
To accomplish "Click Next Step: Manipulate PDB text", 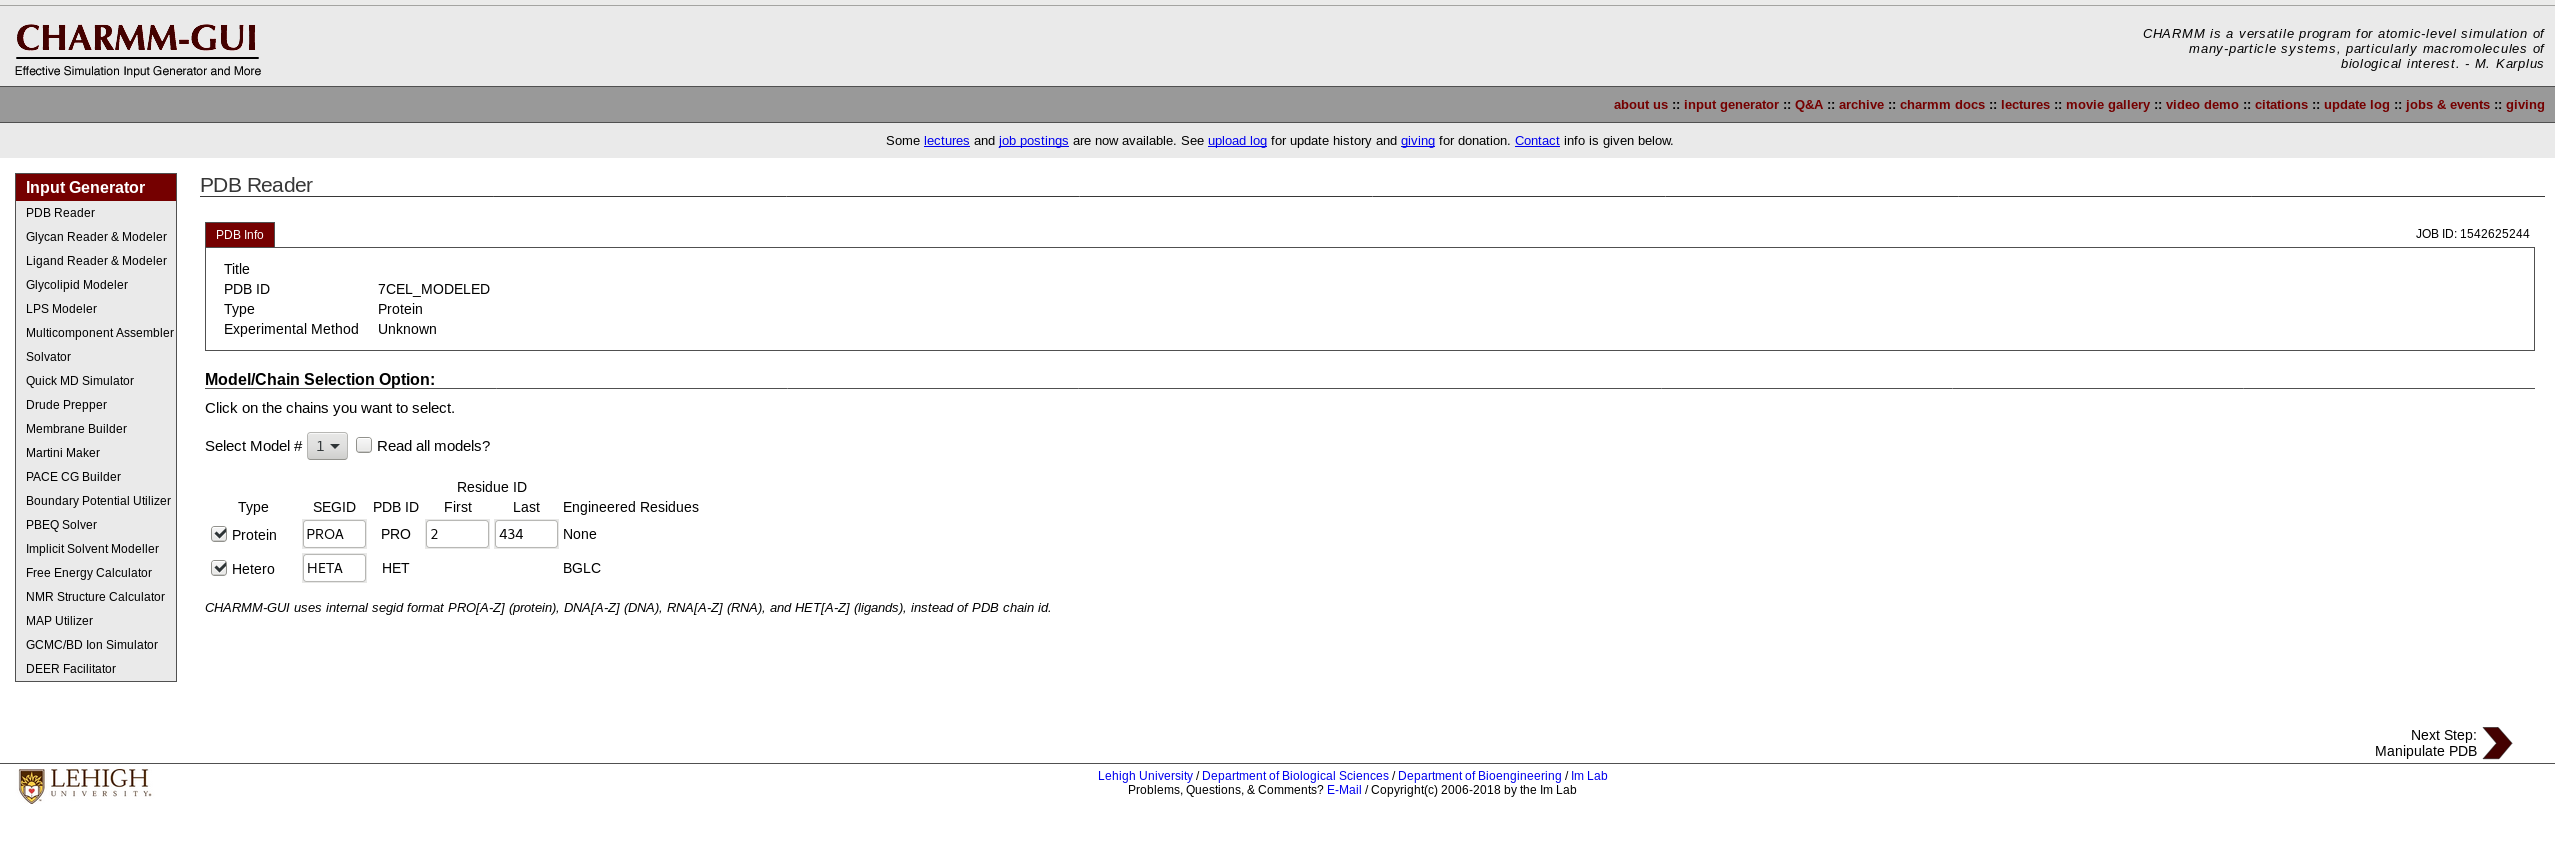I will coord(2426,743).
